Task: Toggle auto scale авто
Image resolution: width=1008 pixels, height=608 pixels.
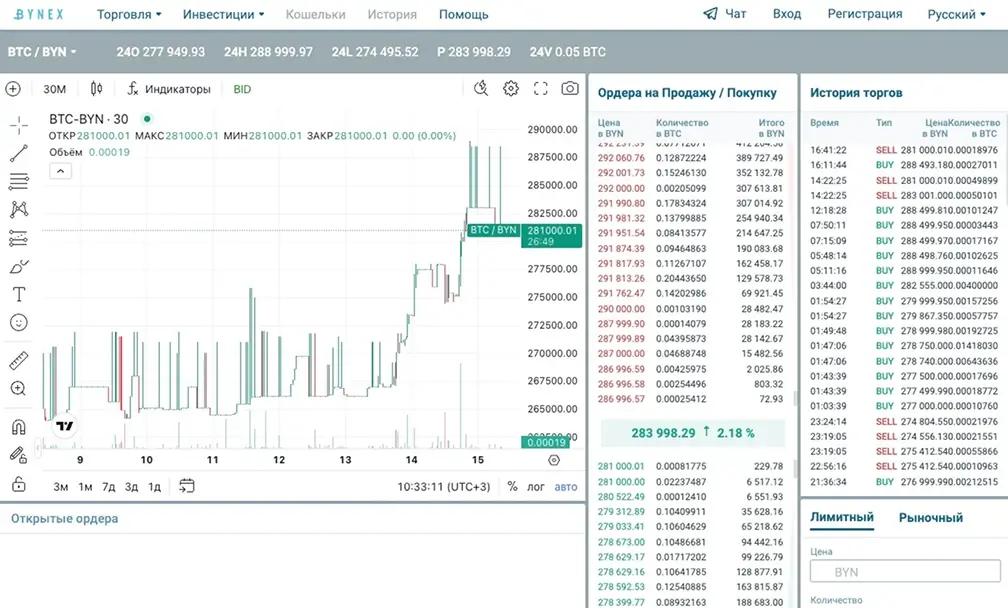Action: 566,487
